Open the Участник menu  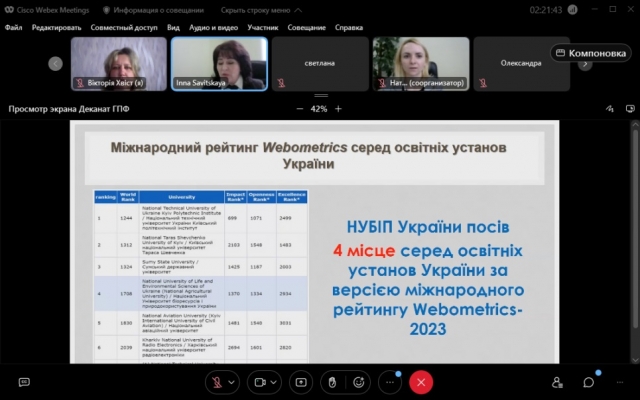pos(263,27)
